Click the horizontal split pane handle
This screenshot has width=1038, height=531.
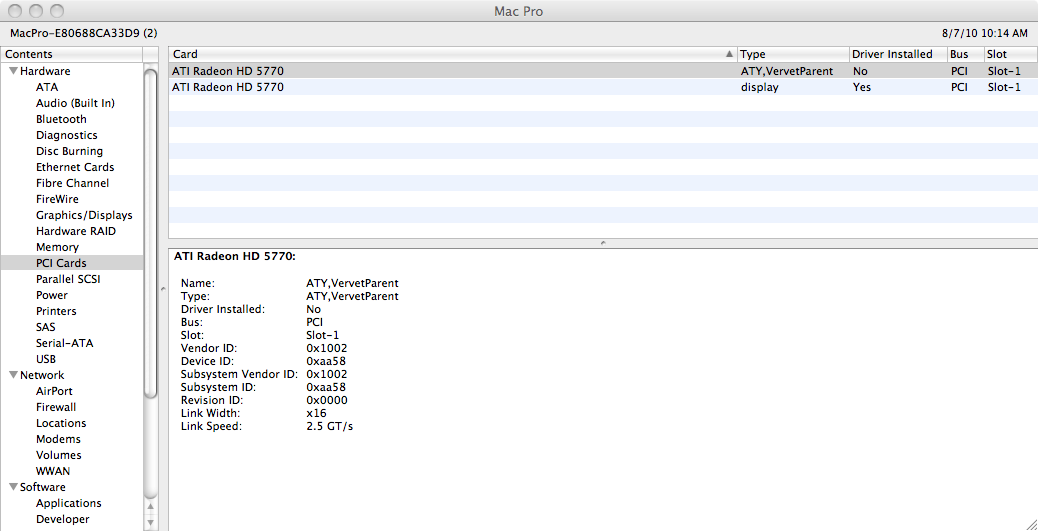point(603,243)
